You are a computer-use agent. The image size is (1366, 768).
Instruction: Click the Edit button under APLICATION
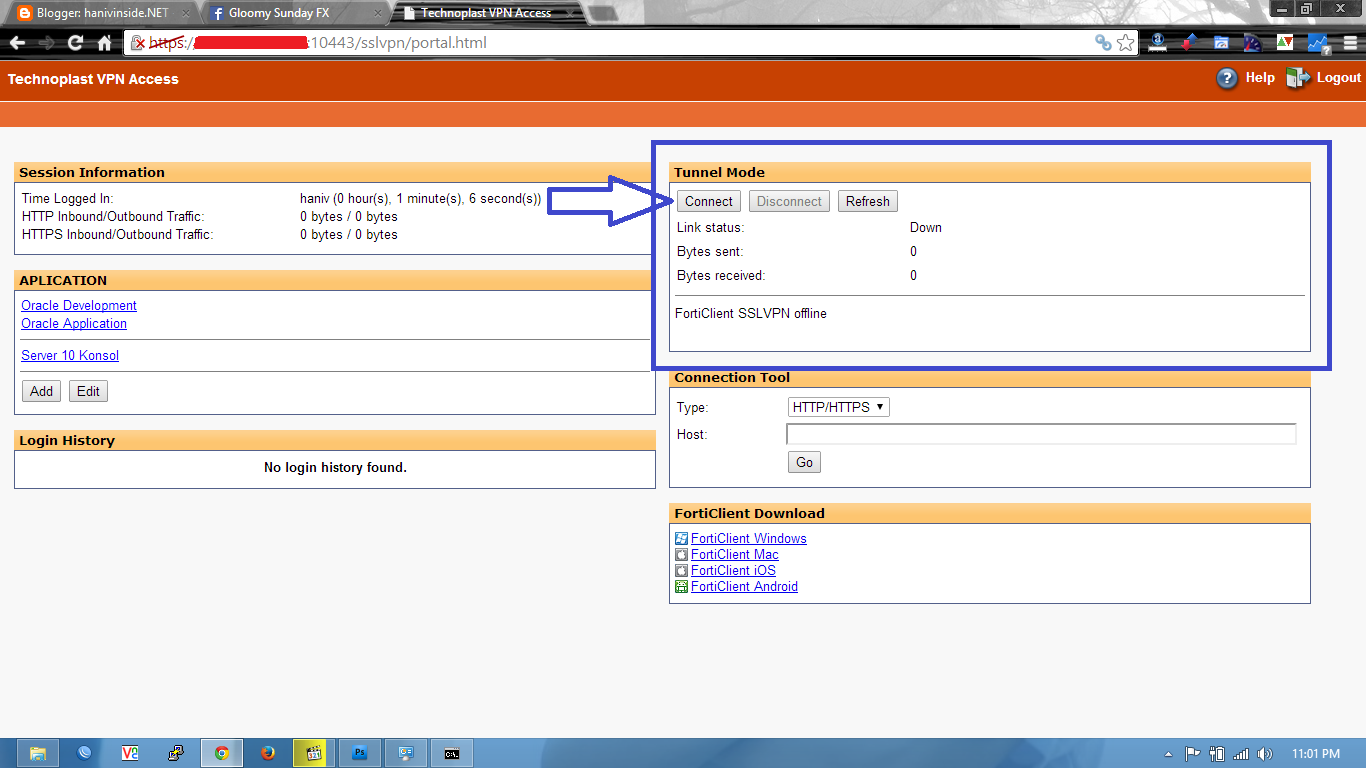(88, 391)
